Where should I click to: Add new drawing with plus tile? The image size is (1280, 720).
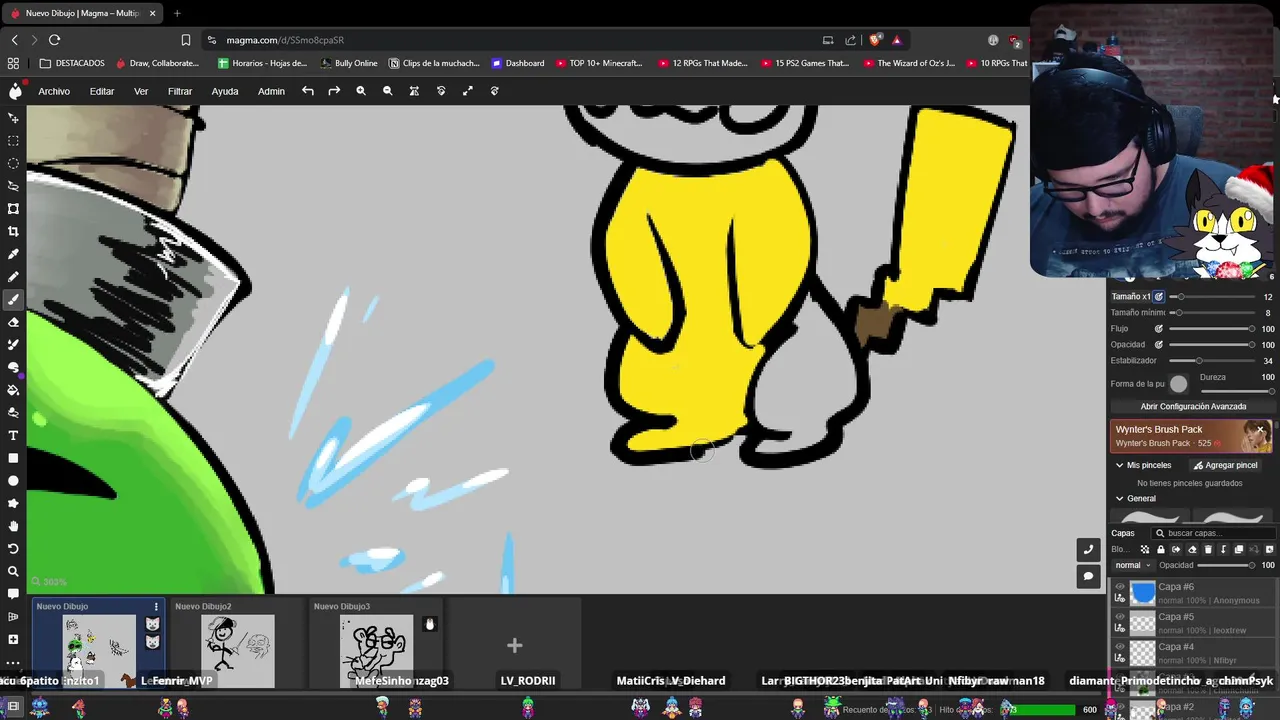514,646
